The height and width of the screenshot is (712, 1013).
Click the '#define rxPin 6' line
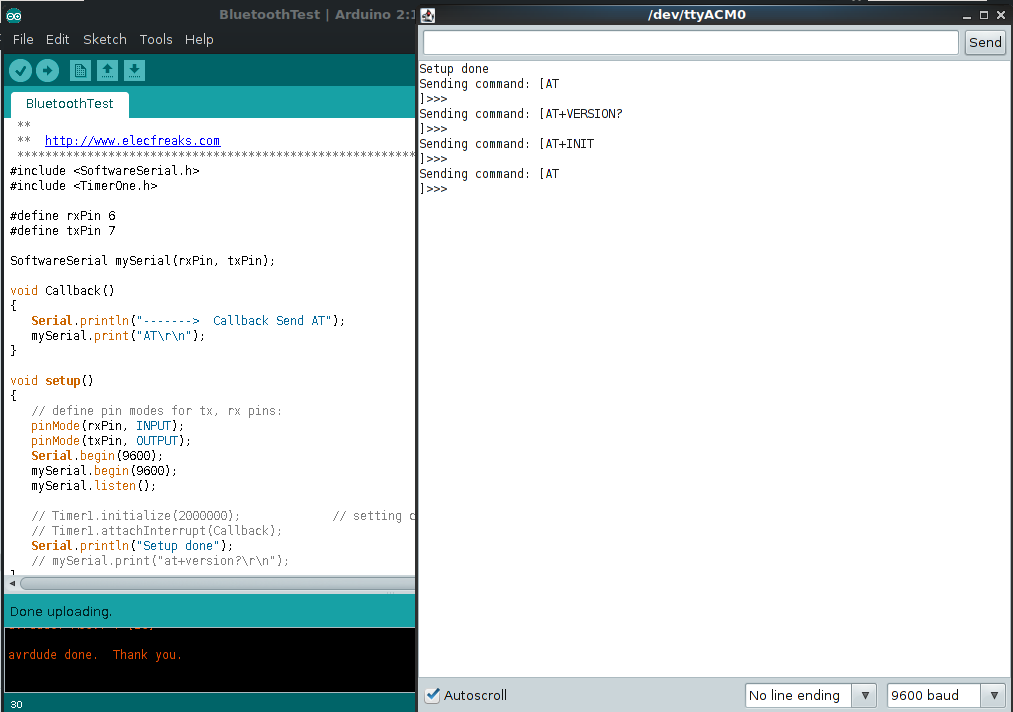click(63, 216)
